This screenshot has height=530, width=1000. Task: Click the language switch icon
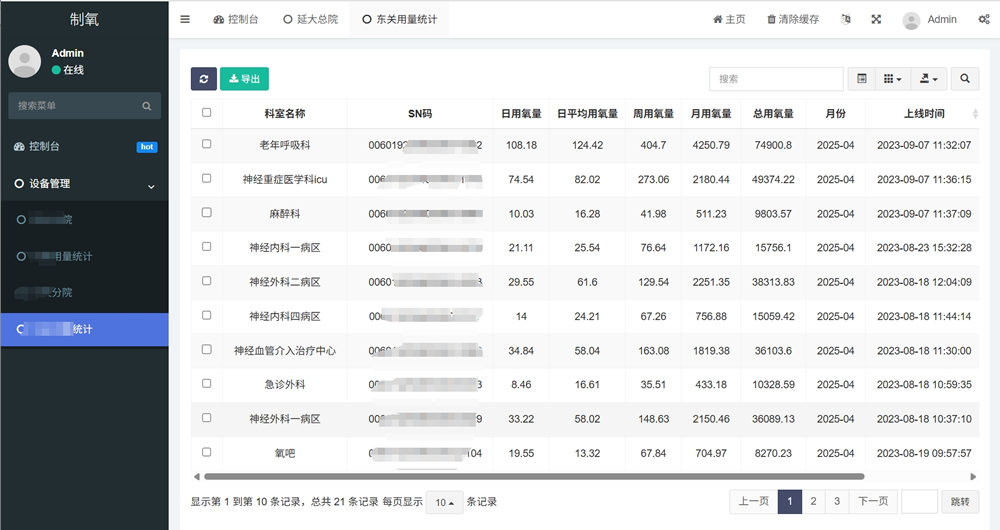tap(846, 19)
